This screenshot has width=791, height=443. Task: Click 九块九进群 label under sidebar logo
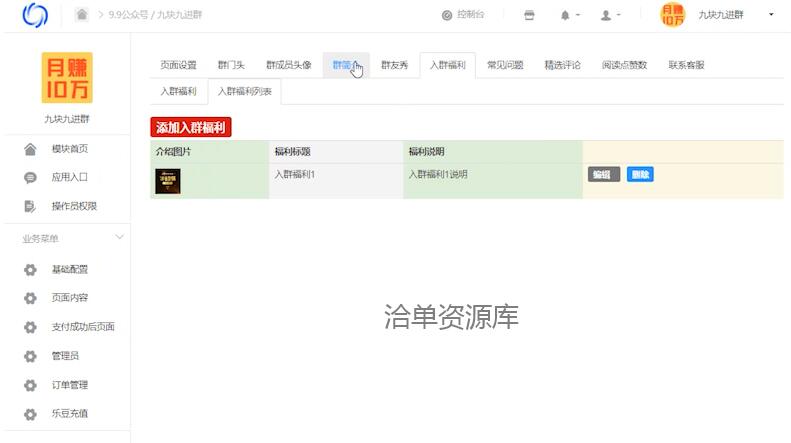point(67,119)
